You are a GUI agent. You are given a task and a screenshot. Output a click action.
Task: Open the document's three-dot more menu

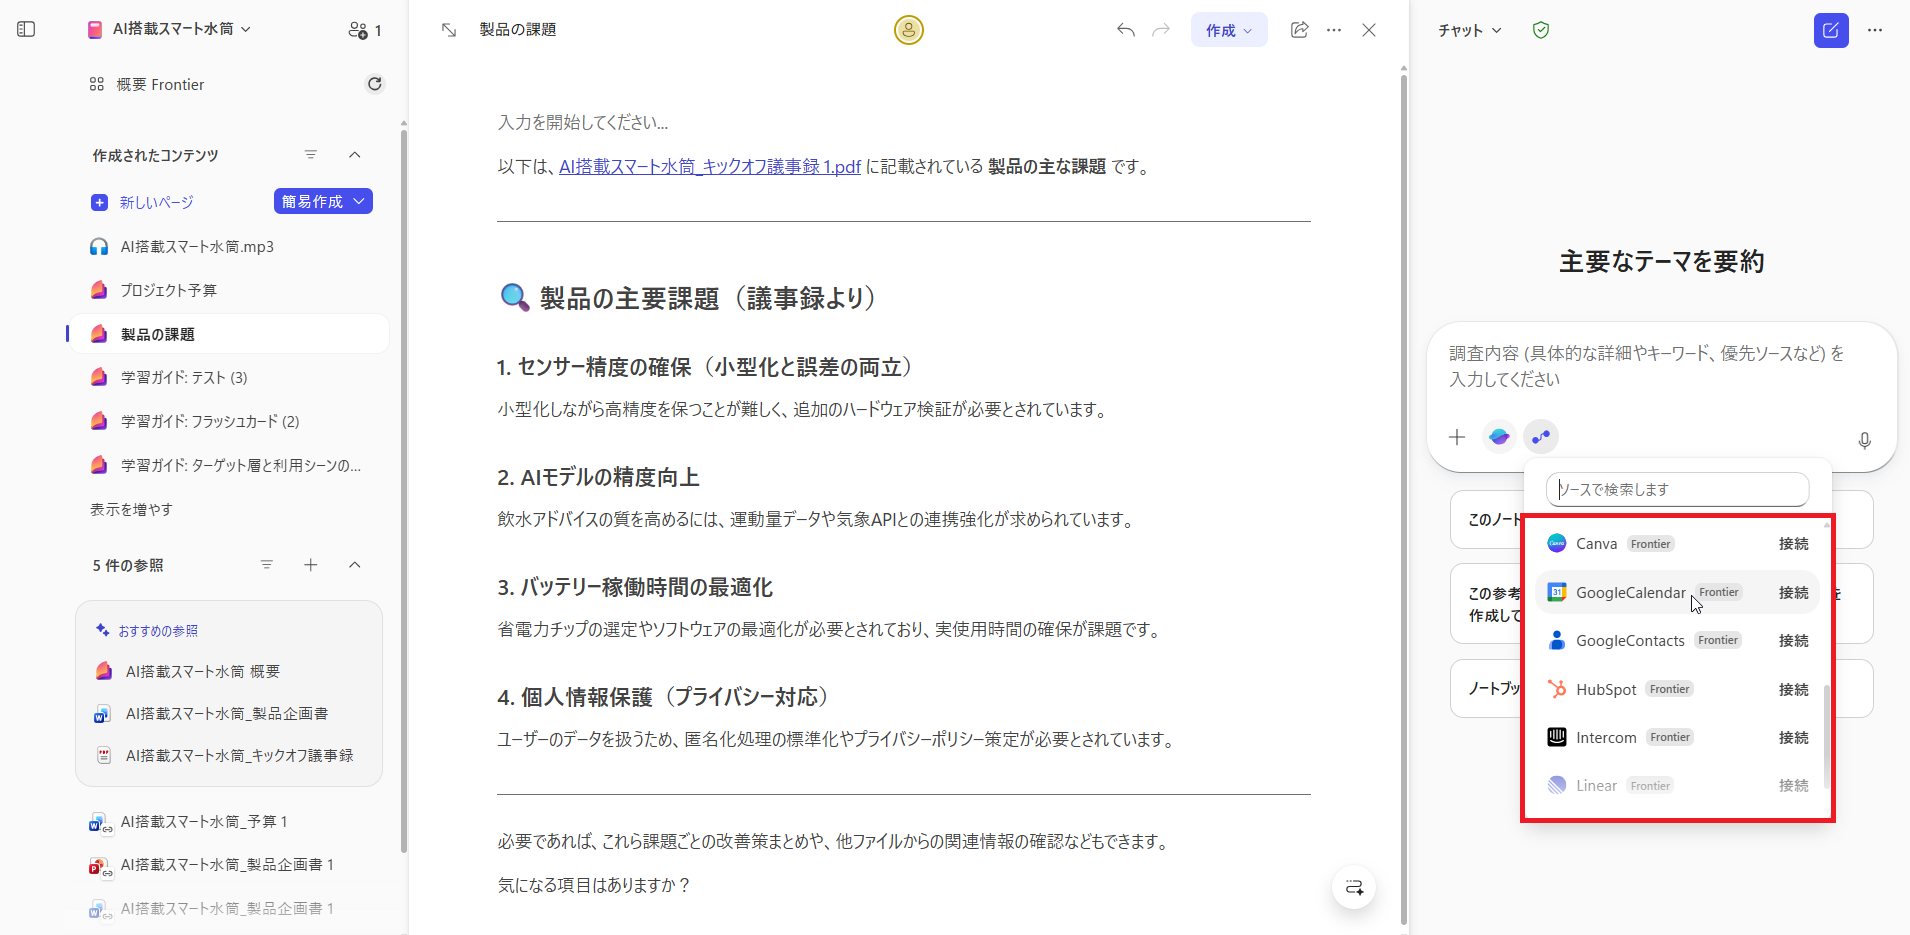tap(1334, 30)
